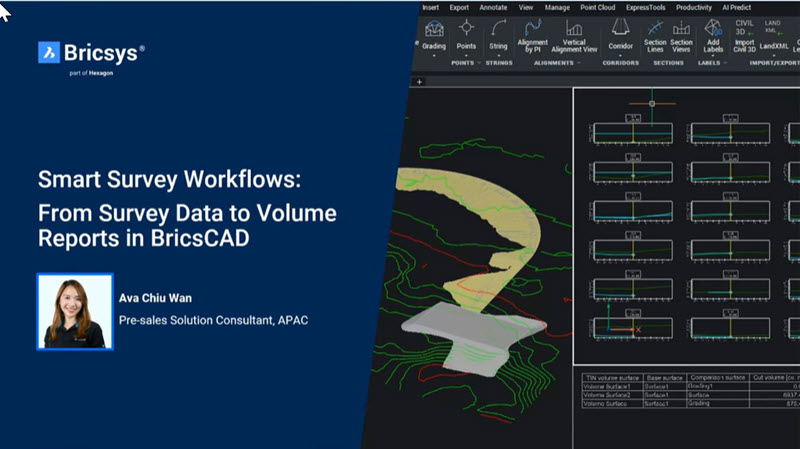Click the SECTIONS panel label
Viewport: 800px width, 449px height.
pyautogui.click(x=668, y=63)
